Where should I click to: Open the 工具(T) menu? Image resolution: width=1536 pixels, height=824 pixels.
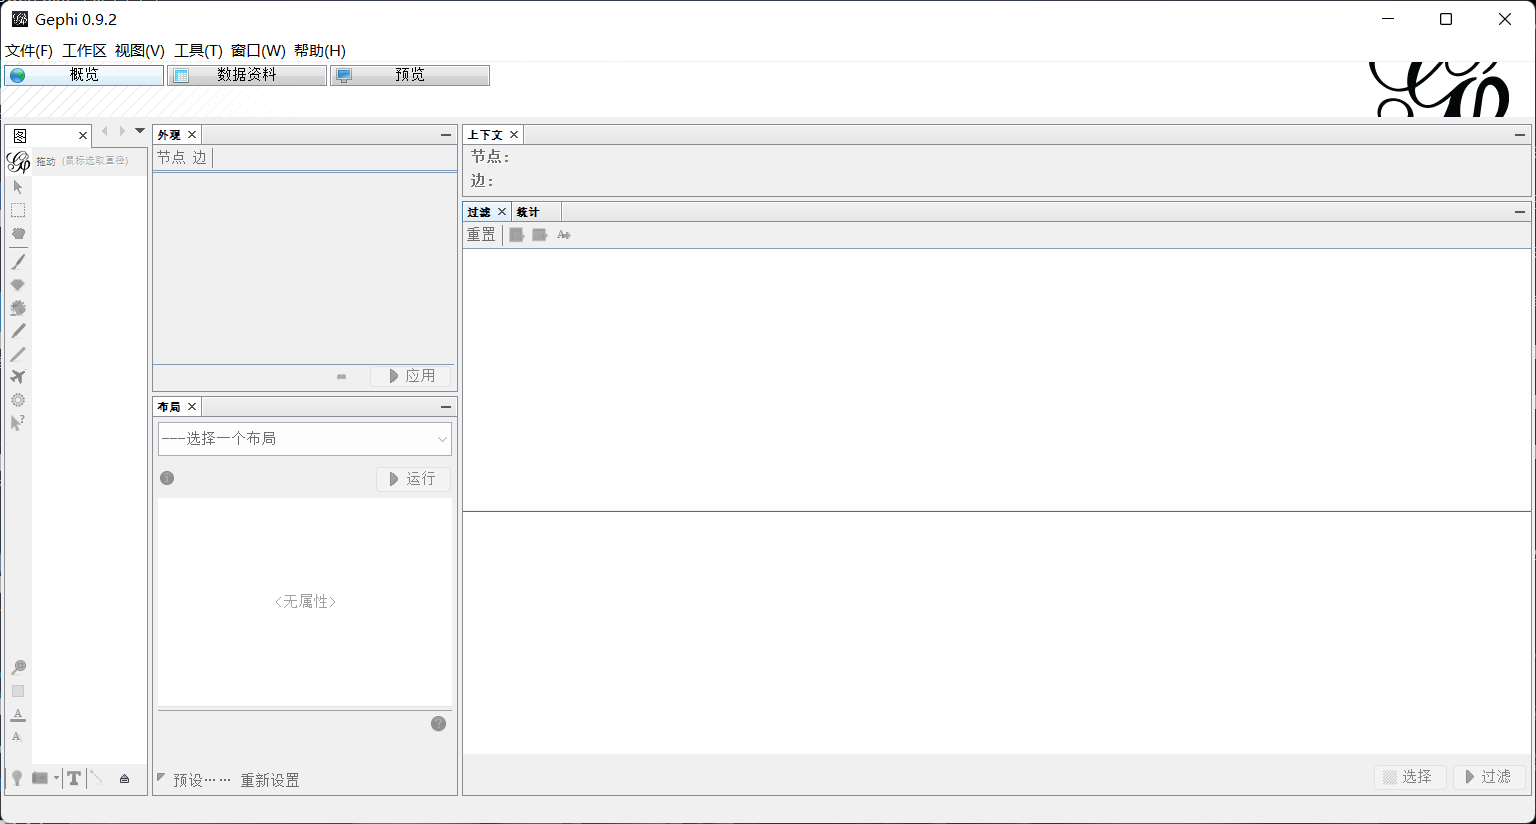click(198, 51)
